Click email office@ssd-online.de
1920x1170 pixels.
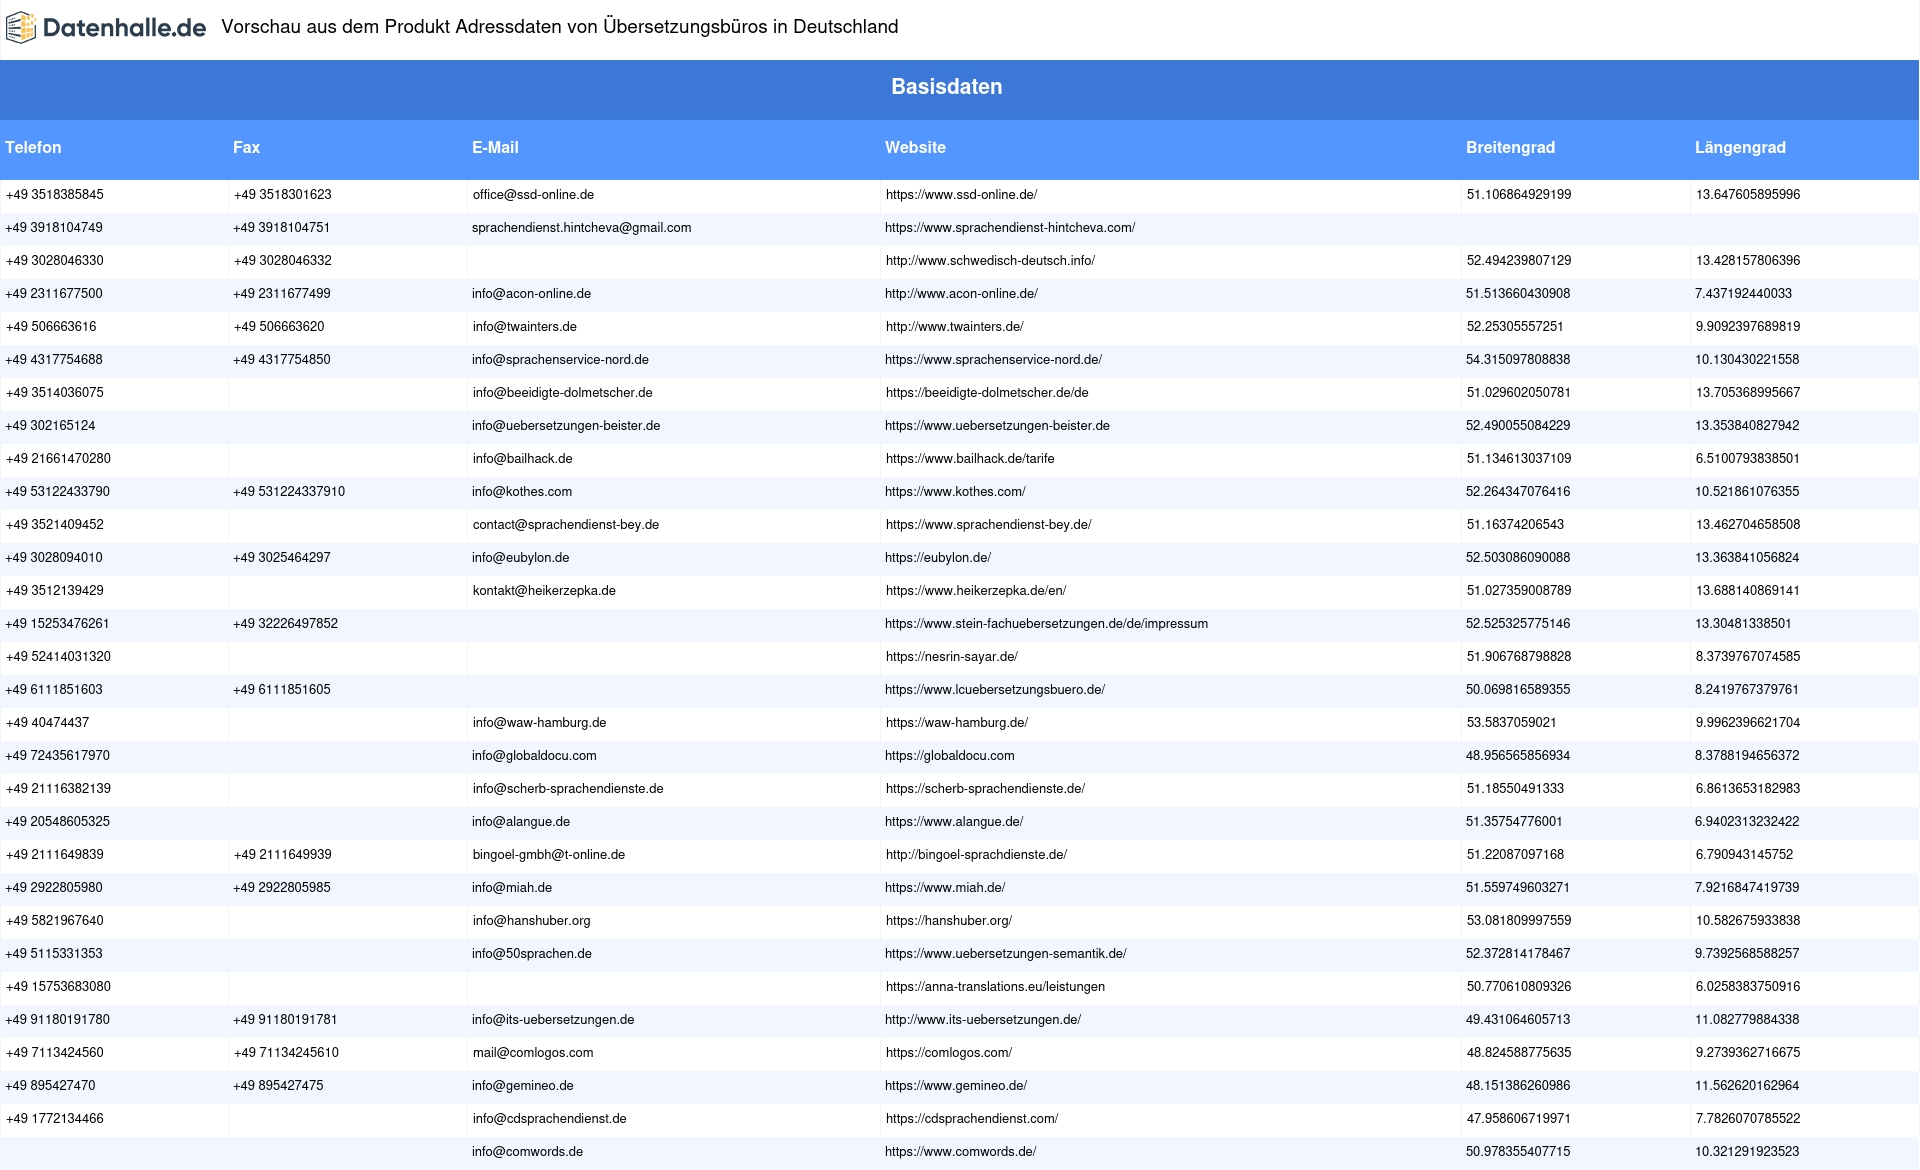[533, 195]
